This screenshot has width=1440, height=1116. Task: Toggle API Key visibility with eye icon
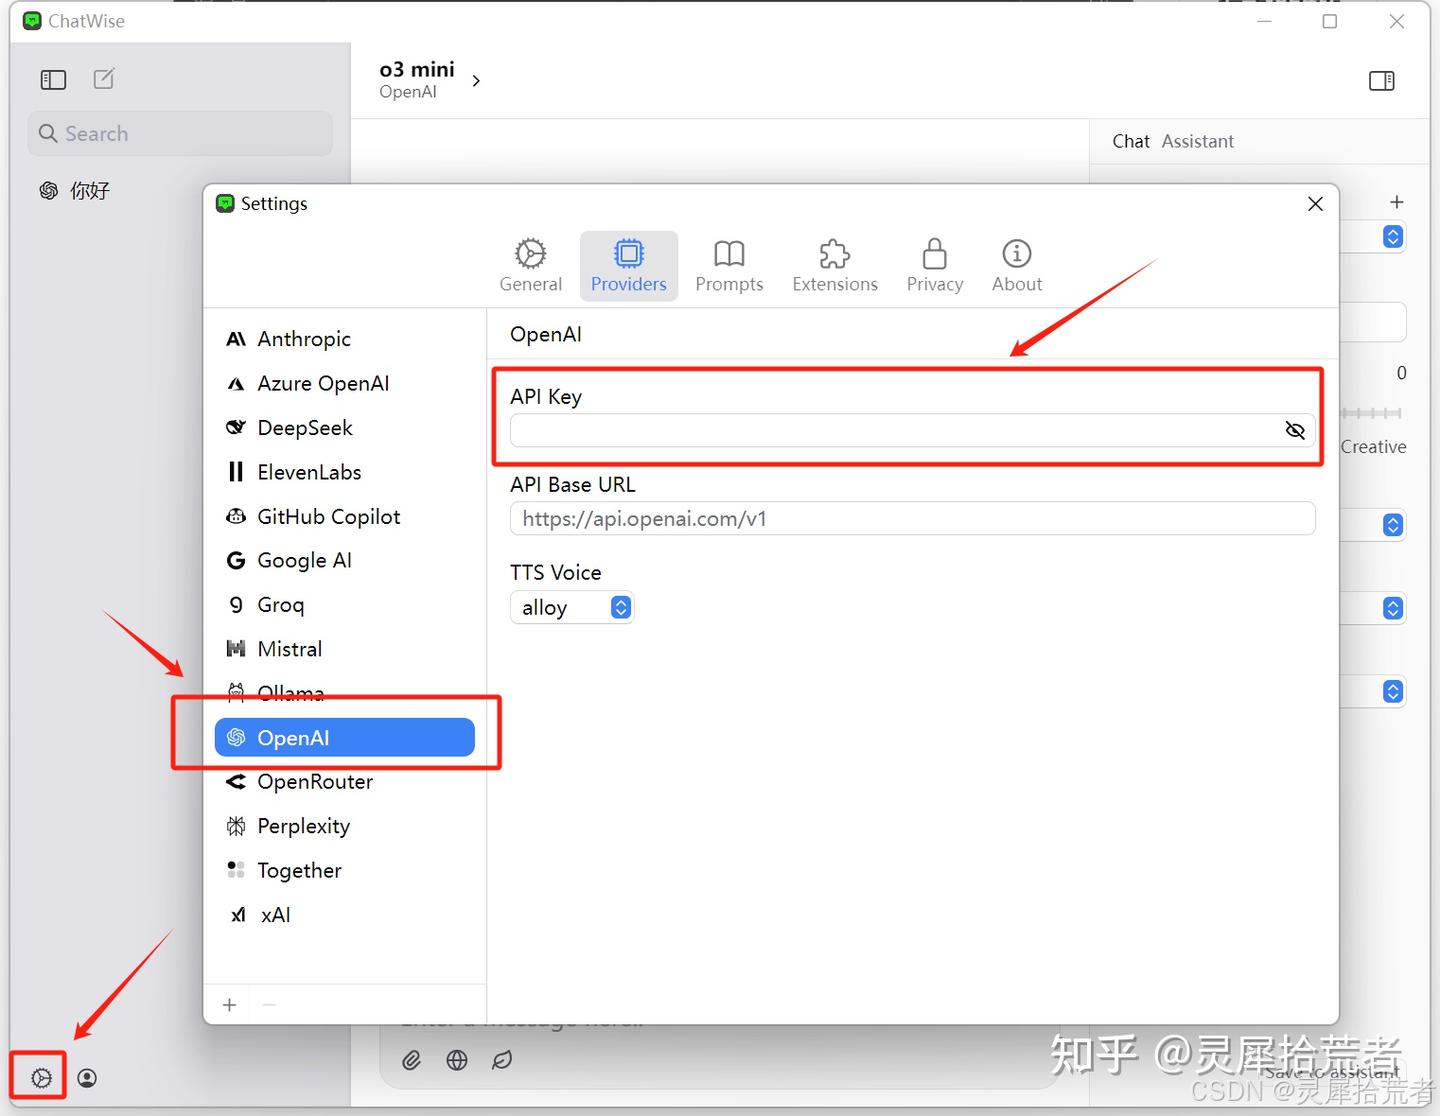[x=1295, y=430]
